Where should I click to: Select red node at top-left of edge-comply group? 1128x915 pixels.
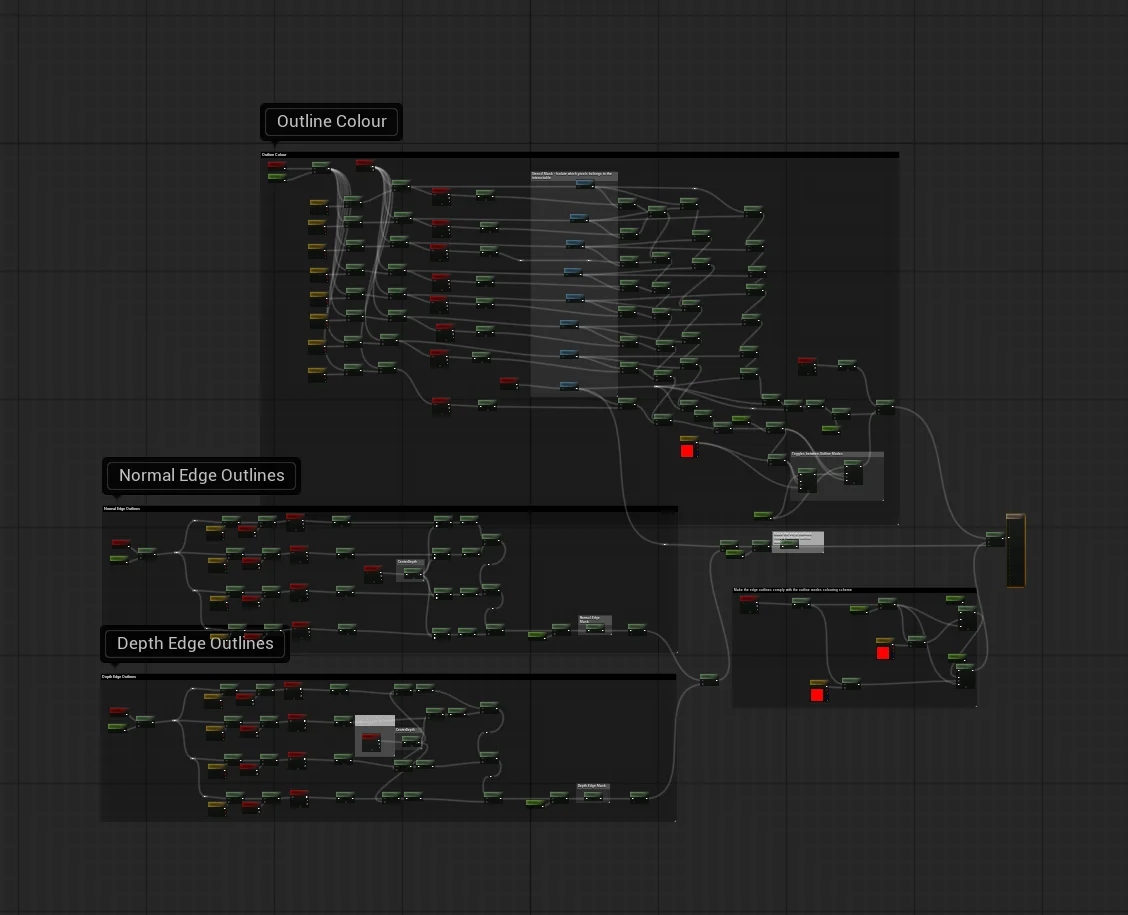click(x=749, y=604)
